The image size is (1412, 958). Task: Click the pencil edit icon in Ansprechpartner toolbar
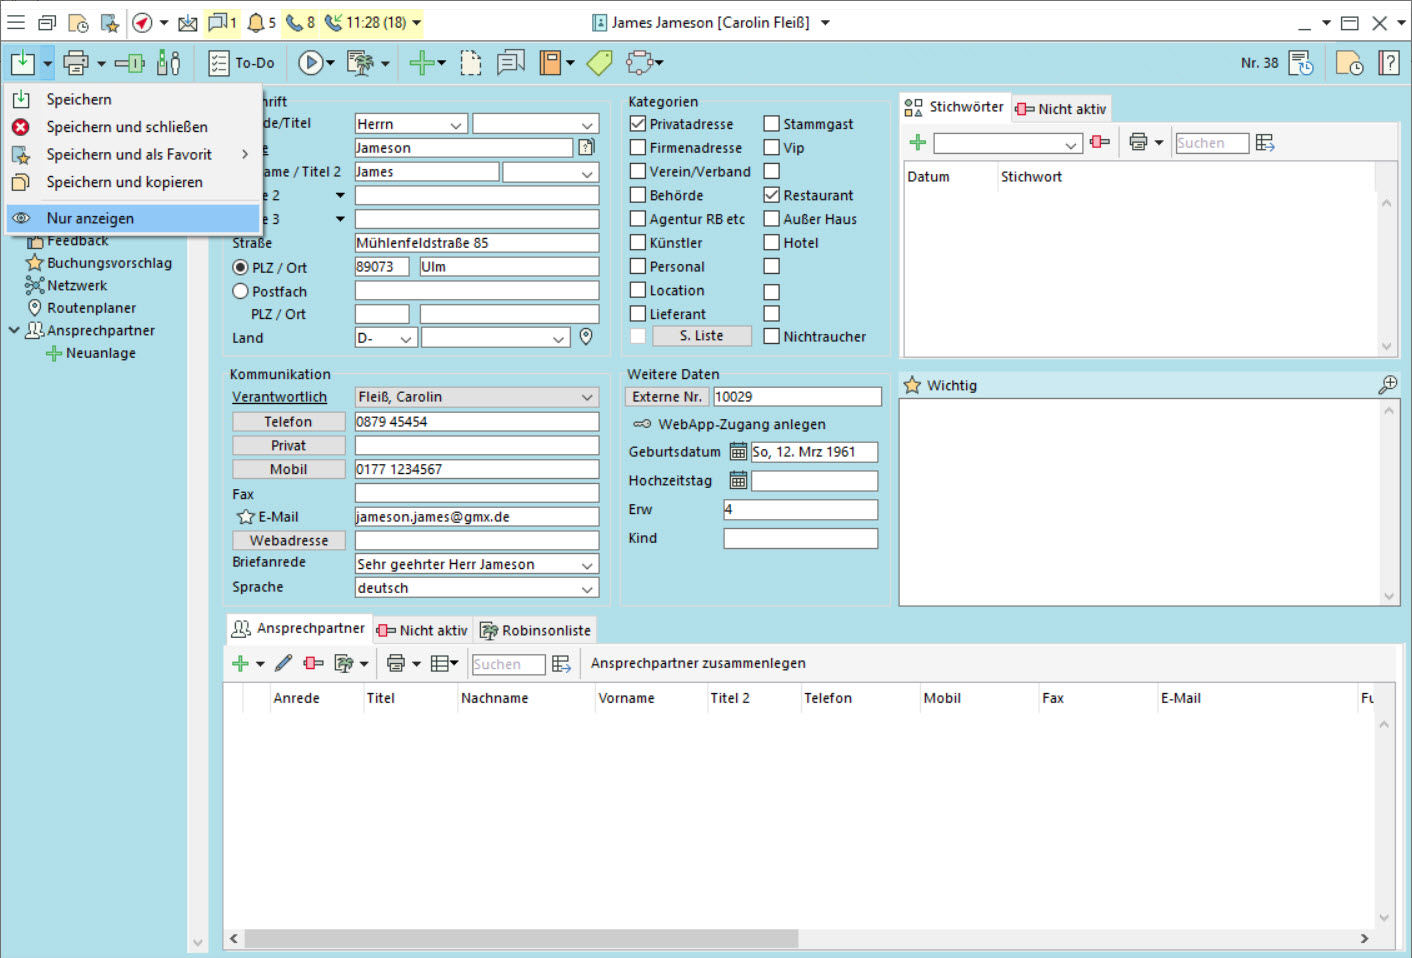[284, 663]
